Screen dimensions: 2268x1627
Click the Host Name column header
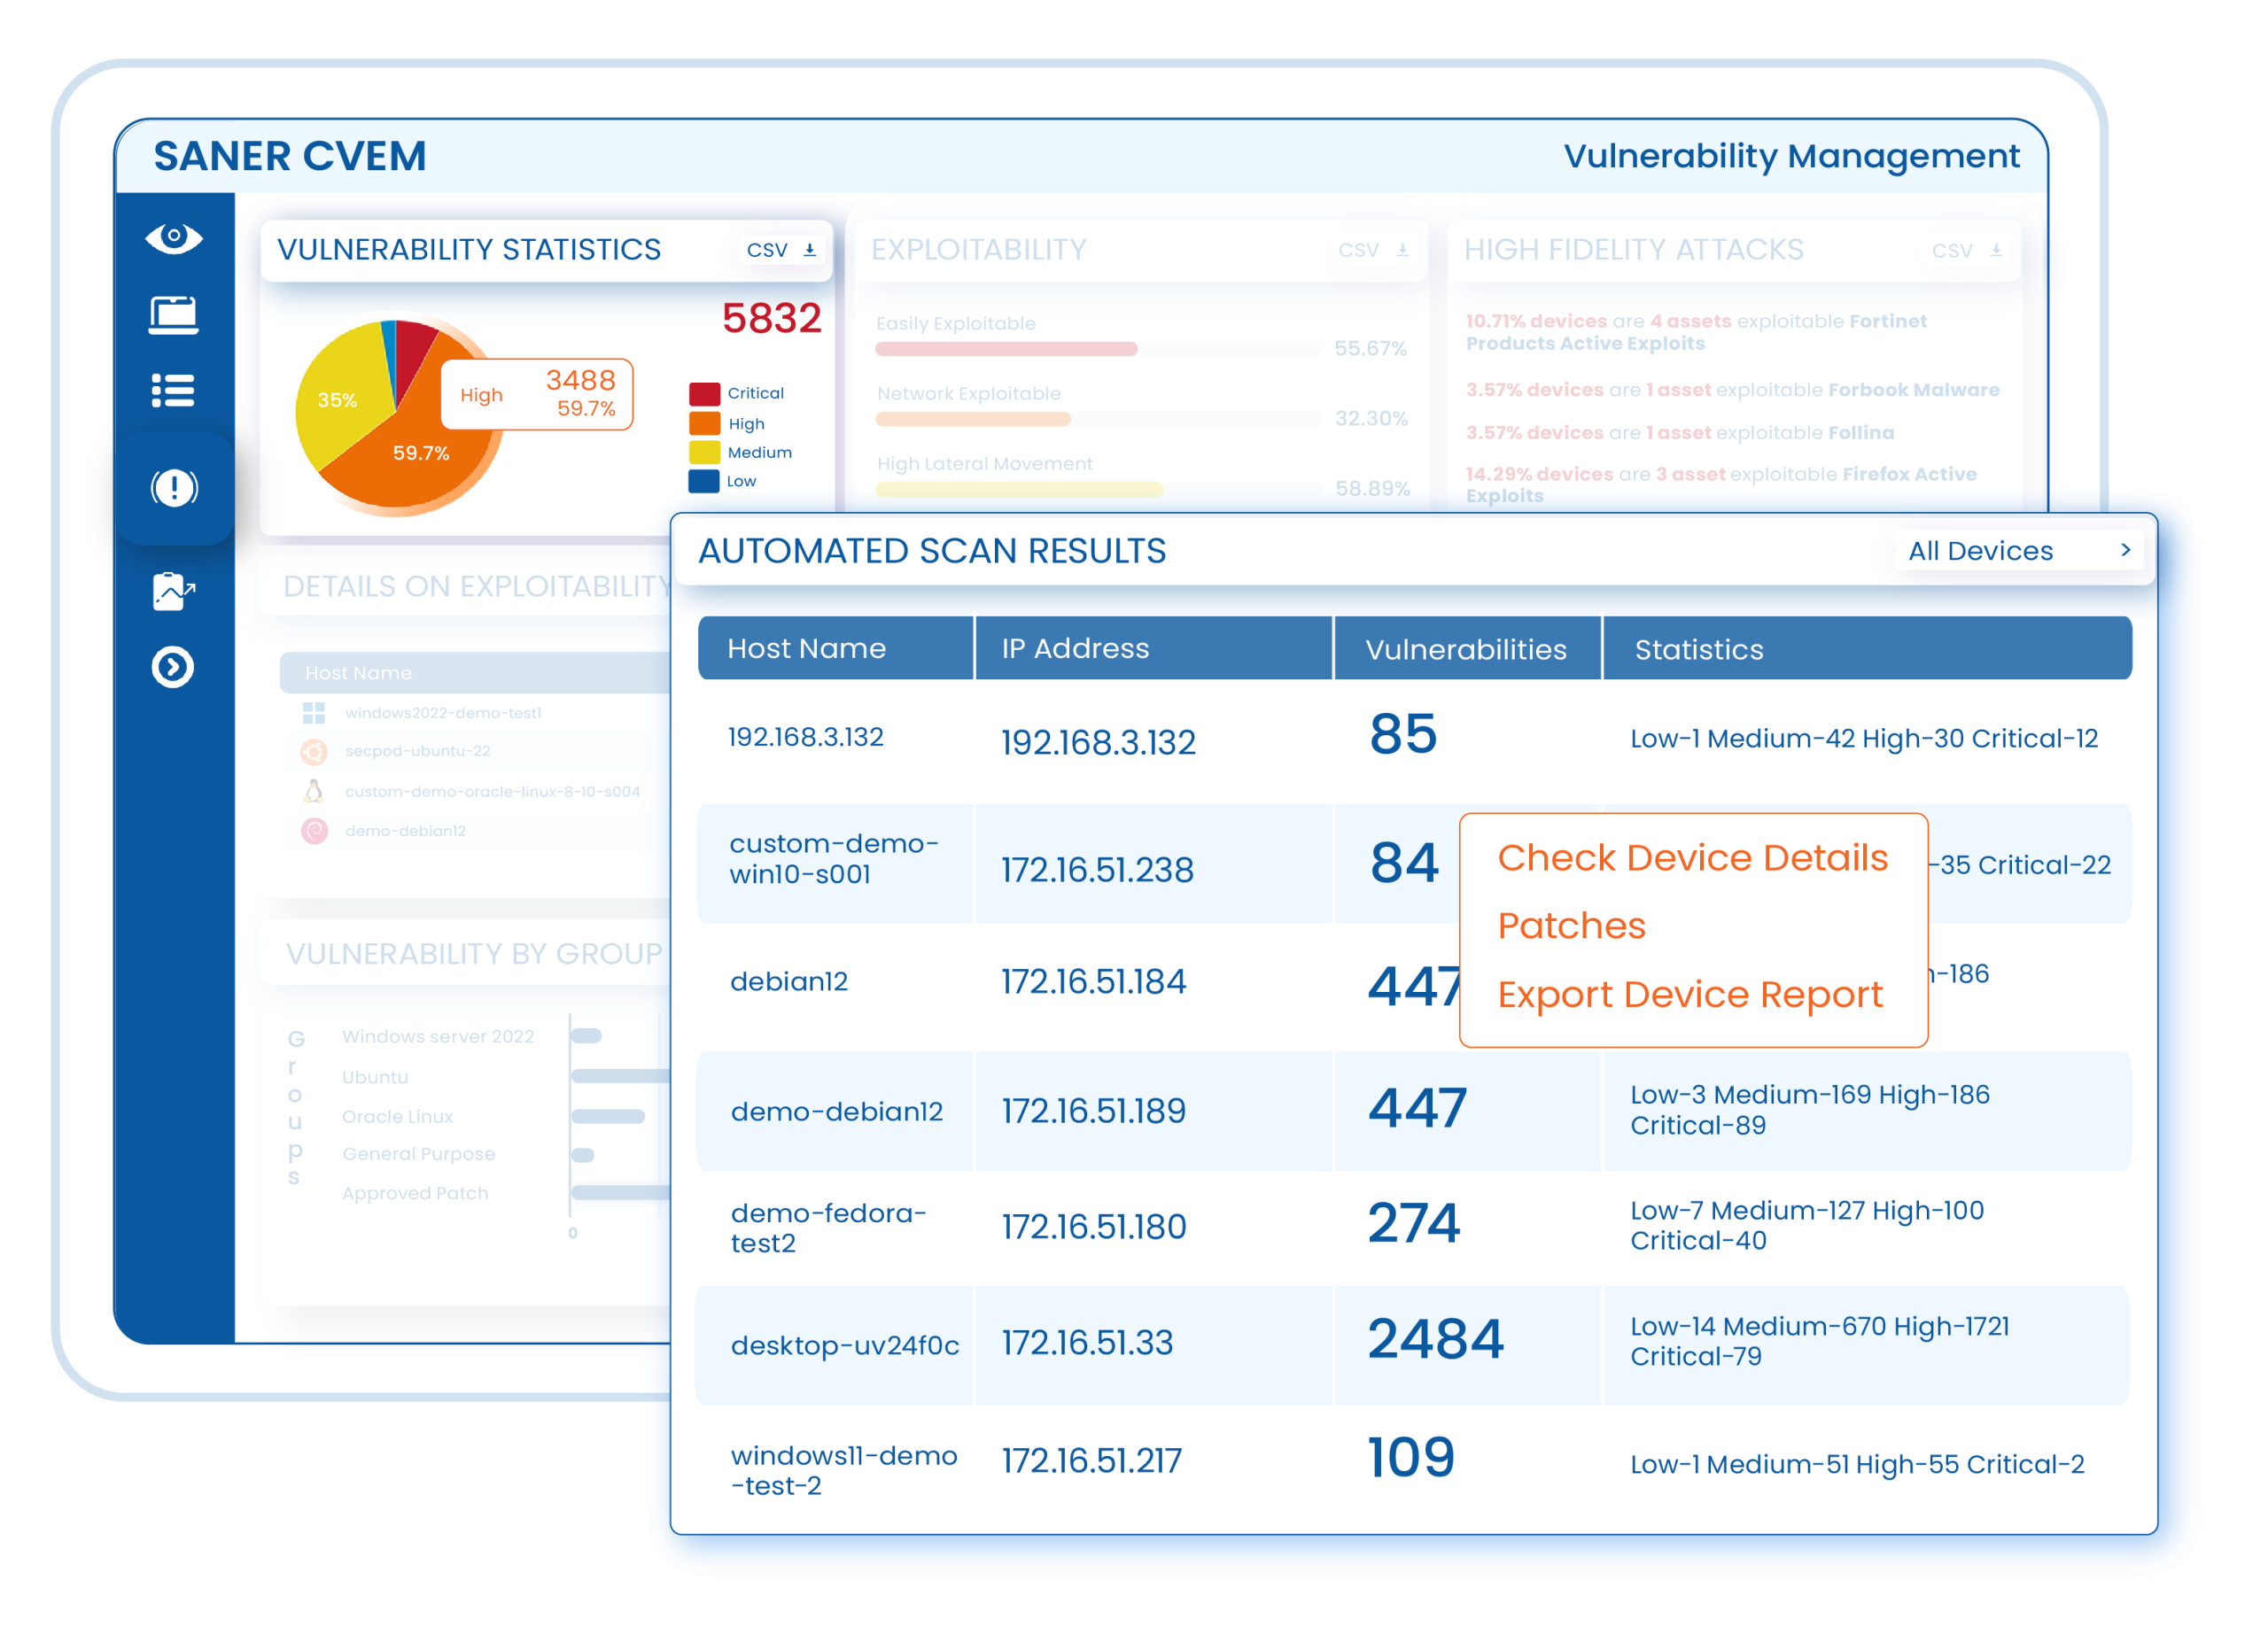806,649
